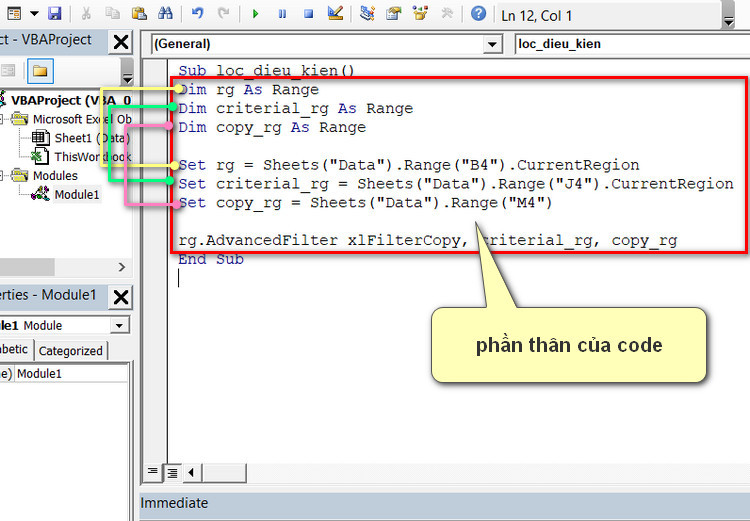750x521 pixels.
Task: Click the line 'Dim criterial_rg As Range'
Action: 296,109
